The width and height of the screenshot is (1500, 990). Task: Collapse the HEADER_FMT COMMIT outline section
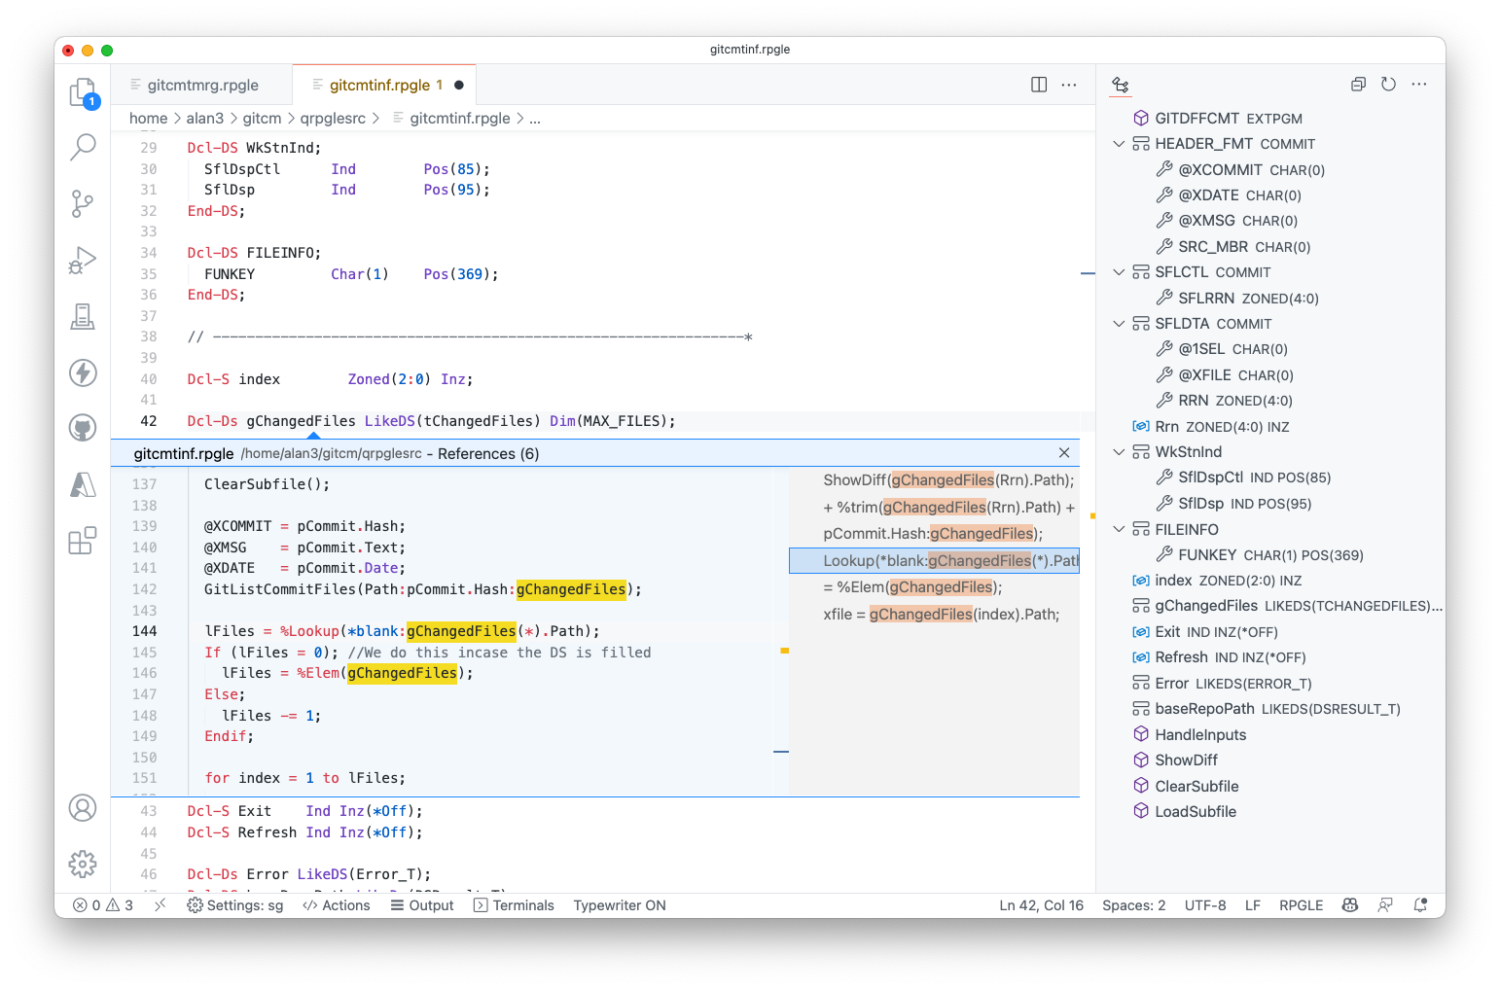1118,143
